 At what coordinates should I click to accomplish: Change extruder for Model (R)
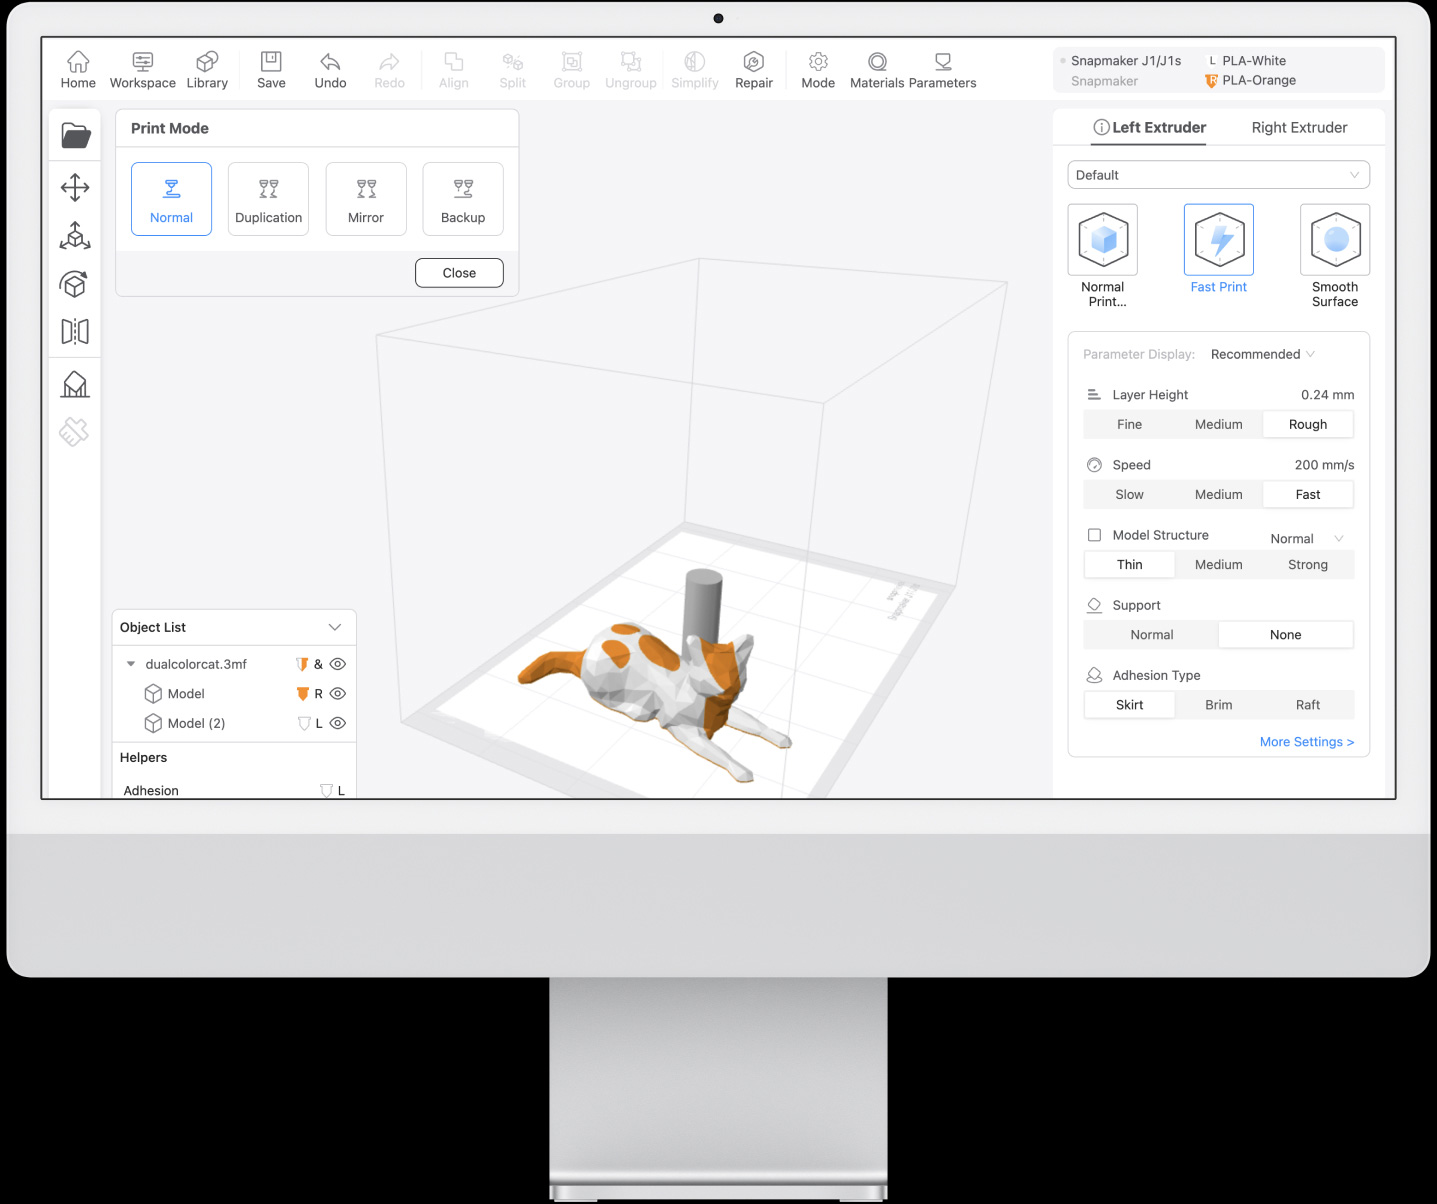[x=309, y=694]
